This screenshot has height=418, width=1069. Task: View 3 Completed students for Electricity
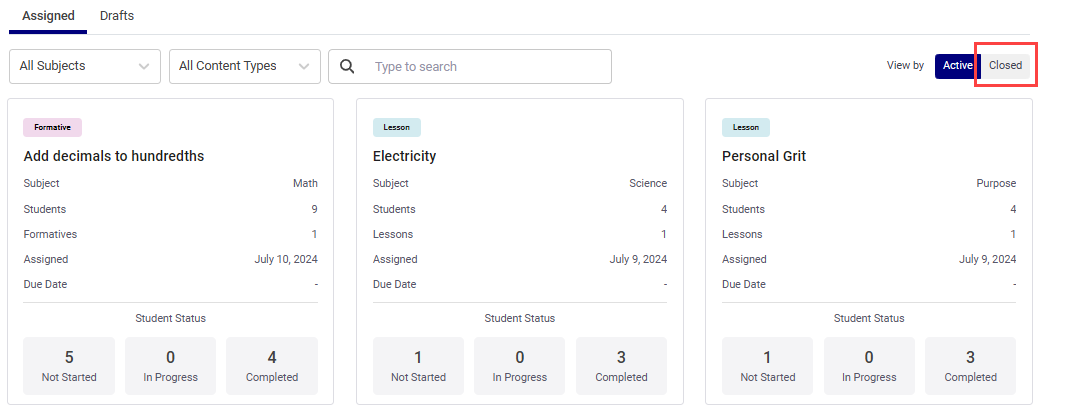621,365
